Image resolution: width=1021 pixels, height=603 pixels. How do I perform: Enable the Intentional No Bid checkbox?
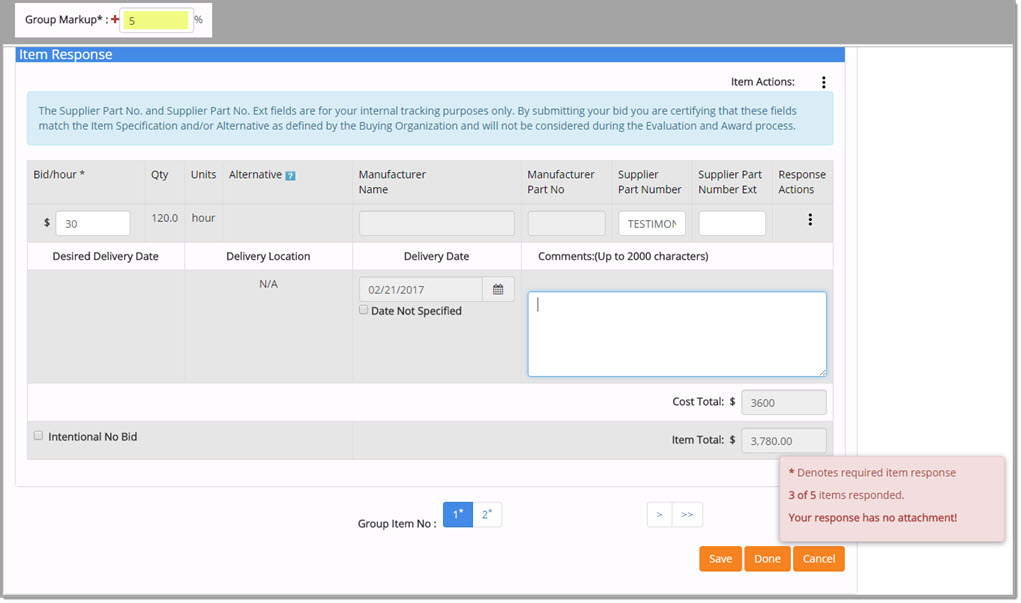[39, 436]
